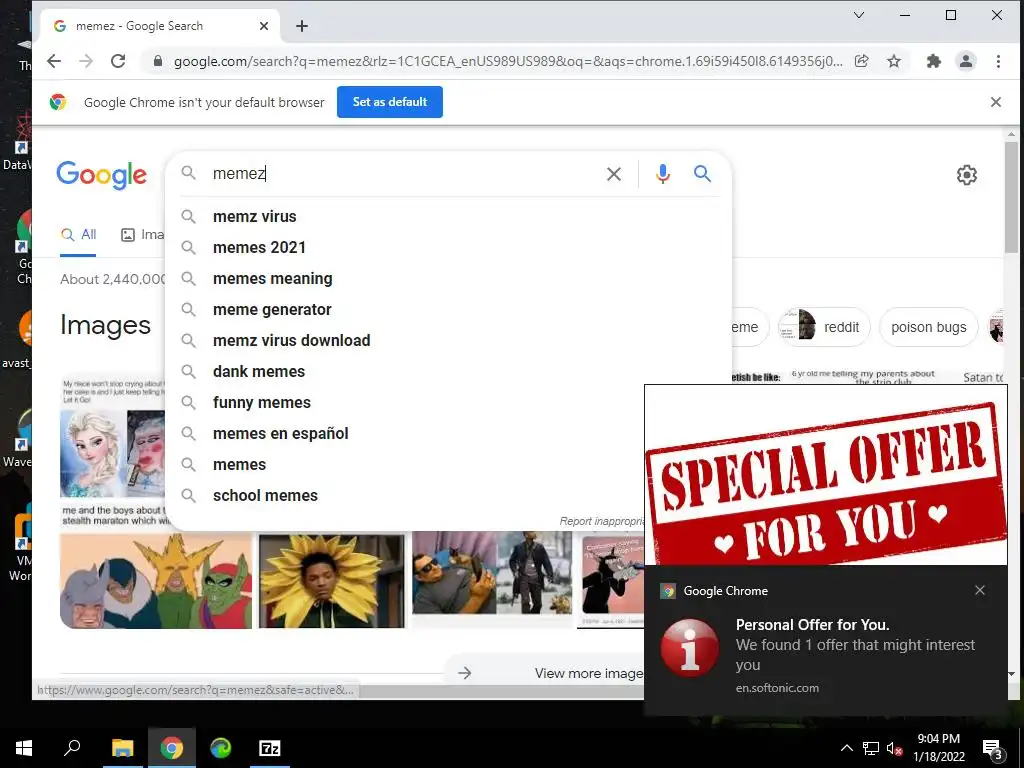Open the man with cat meme thumbnail
Viewport: 1024px width, 768px height.
tap(491, 573)
